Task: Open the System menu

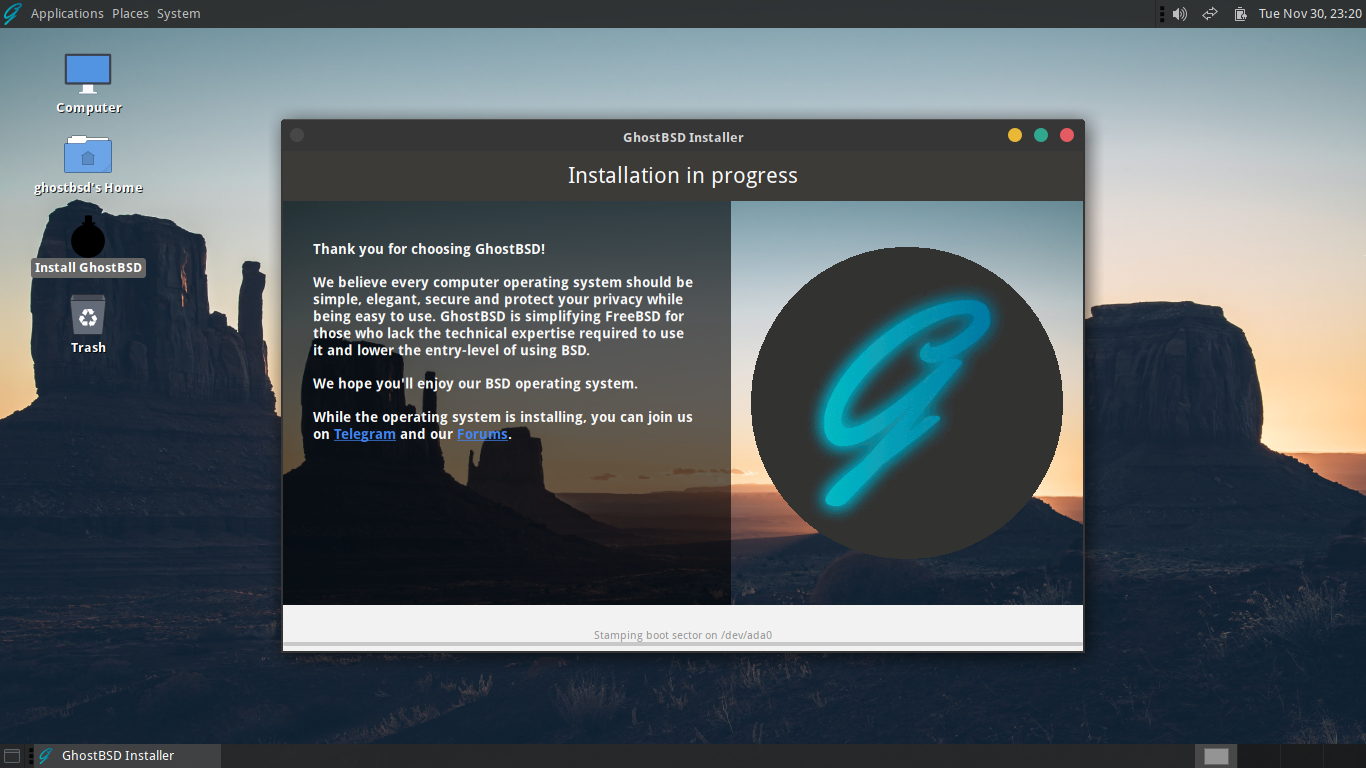Action: [x=178, y=14]
